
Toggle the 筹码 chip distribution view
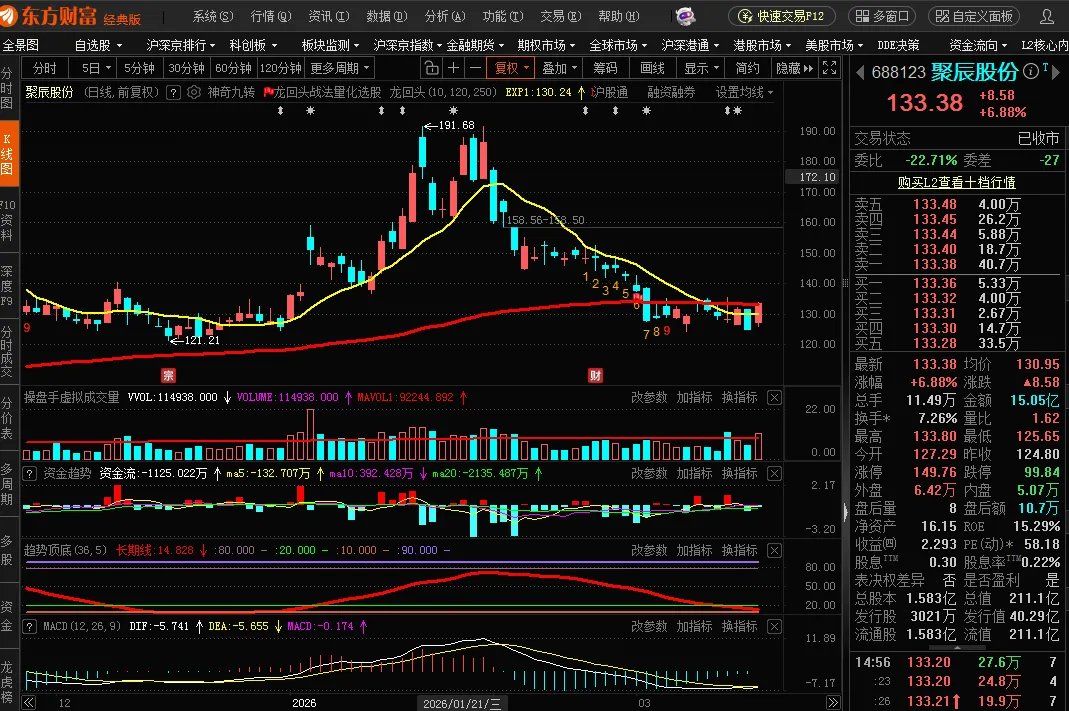(x=605, y=68)
